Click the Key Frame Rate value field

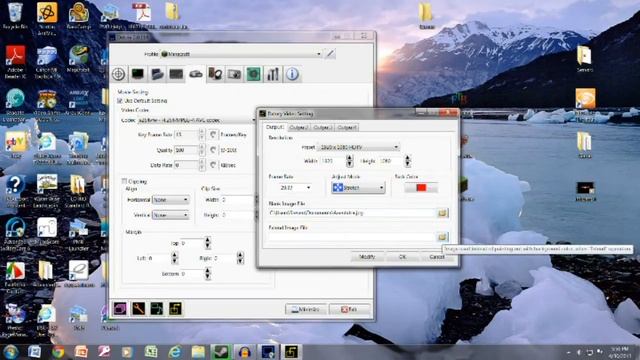(x=187, y=135)
